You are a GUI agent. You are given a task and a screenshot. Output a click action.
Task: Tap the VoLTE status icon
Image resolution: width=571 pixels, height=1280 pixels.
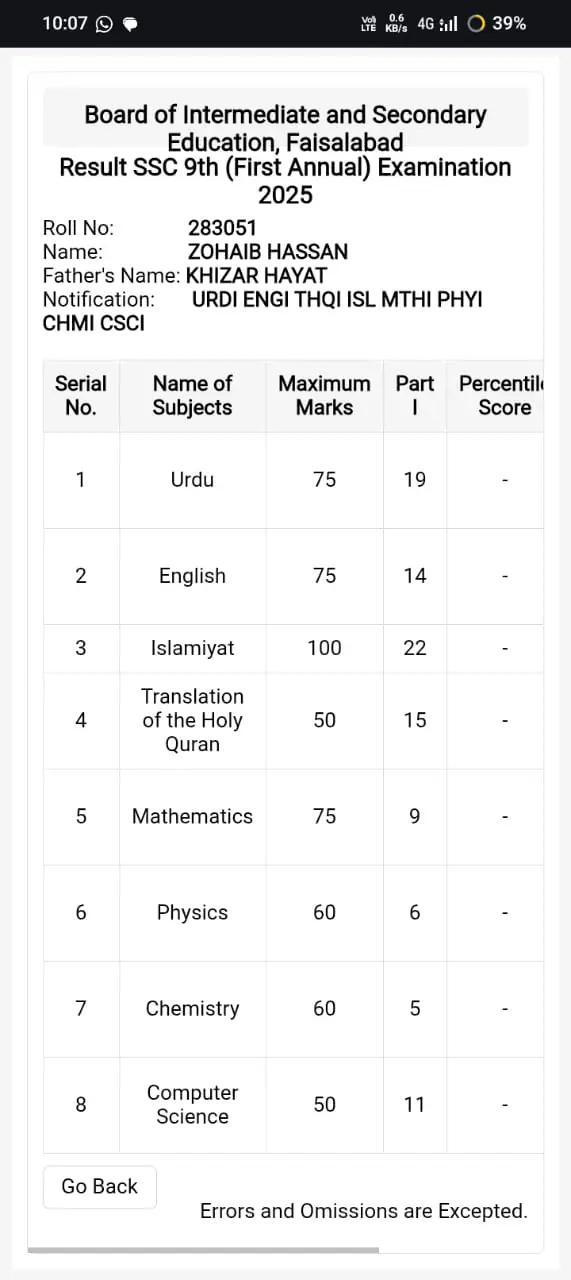368,24
